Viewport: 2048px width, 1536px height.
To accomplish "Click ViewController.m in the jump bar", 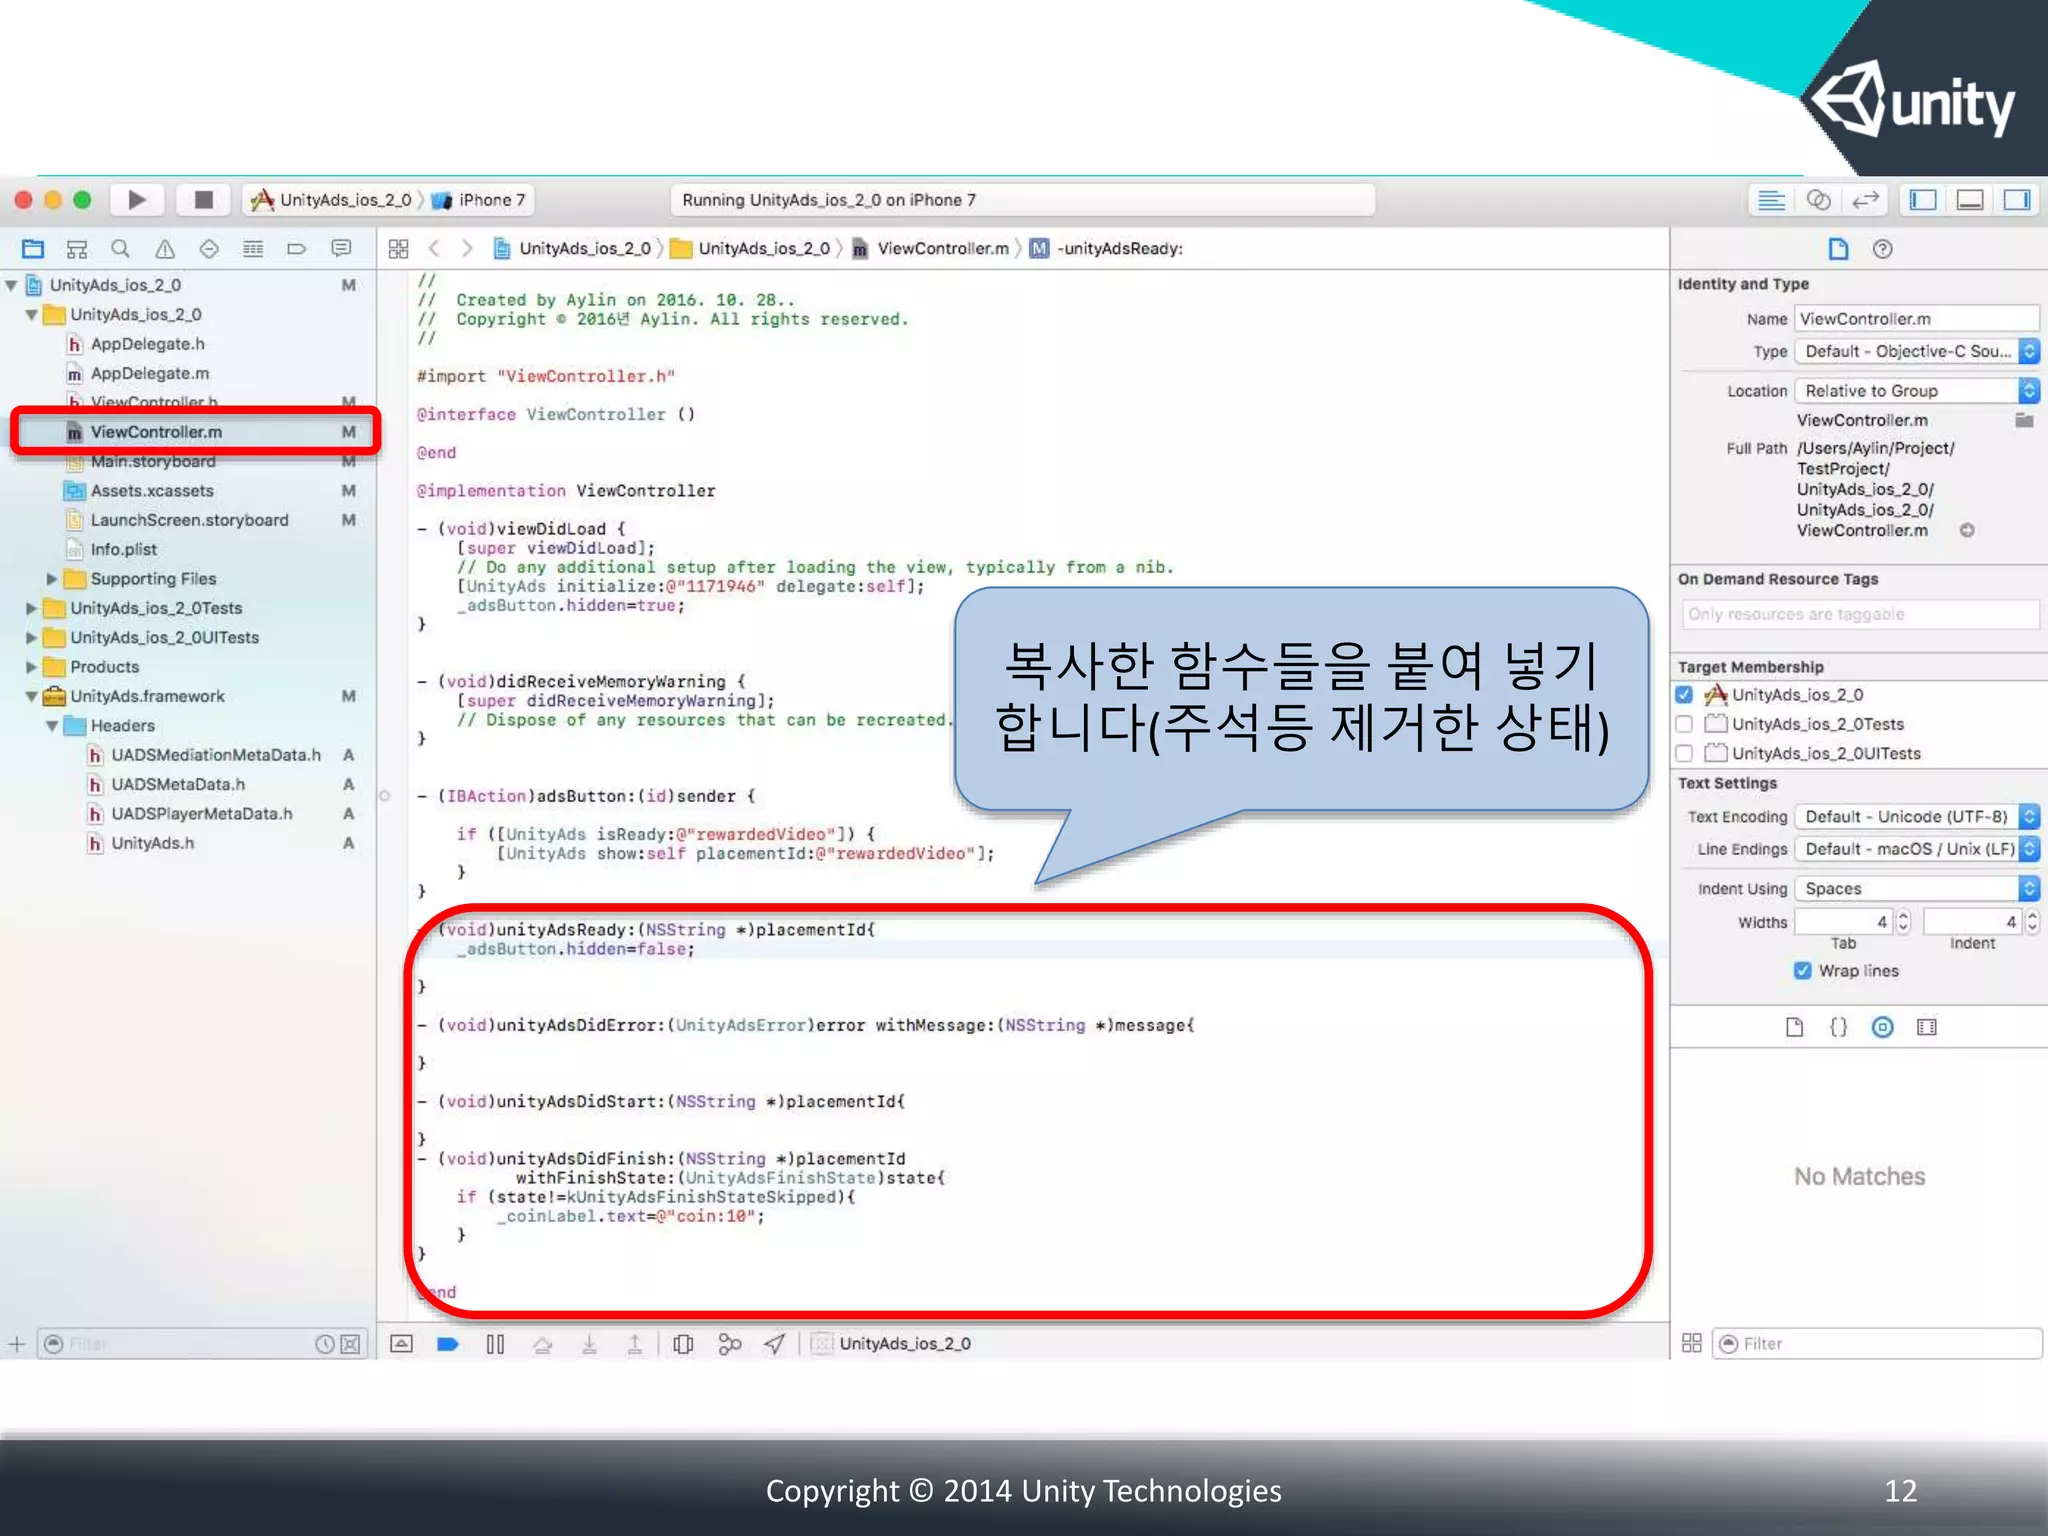I will click(x=931, y=248).
